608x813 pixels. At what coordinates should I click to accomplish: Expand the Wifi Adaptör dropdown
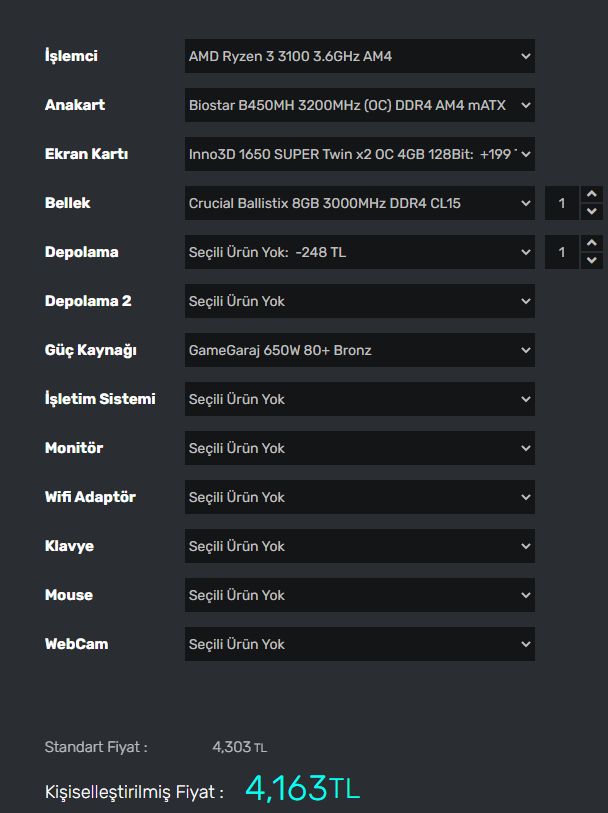point(359,497)
